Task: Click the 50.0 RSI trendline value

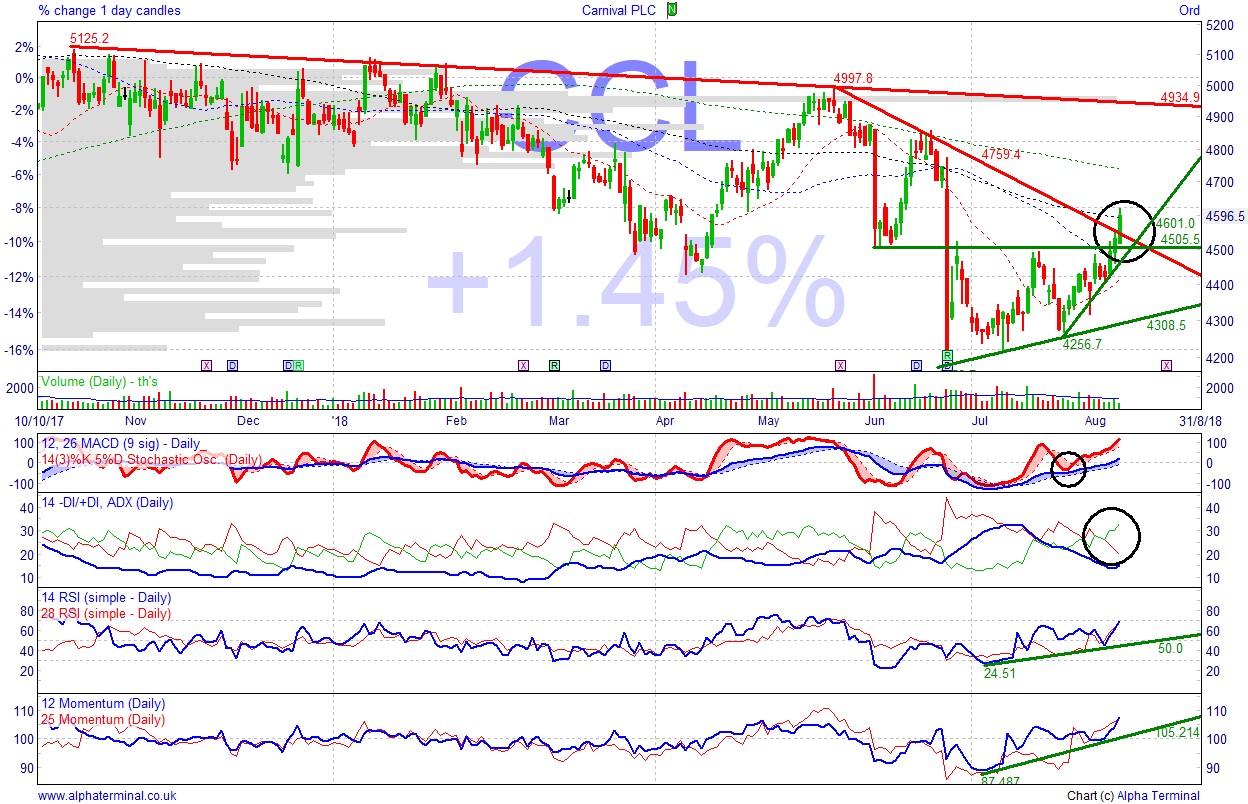Action: tap(1171, 648)
